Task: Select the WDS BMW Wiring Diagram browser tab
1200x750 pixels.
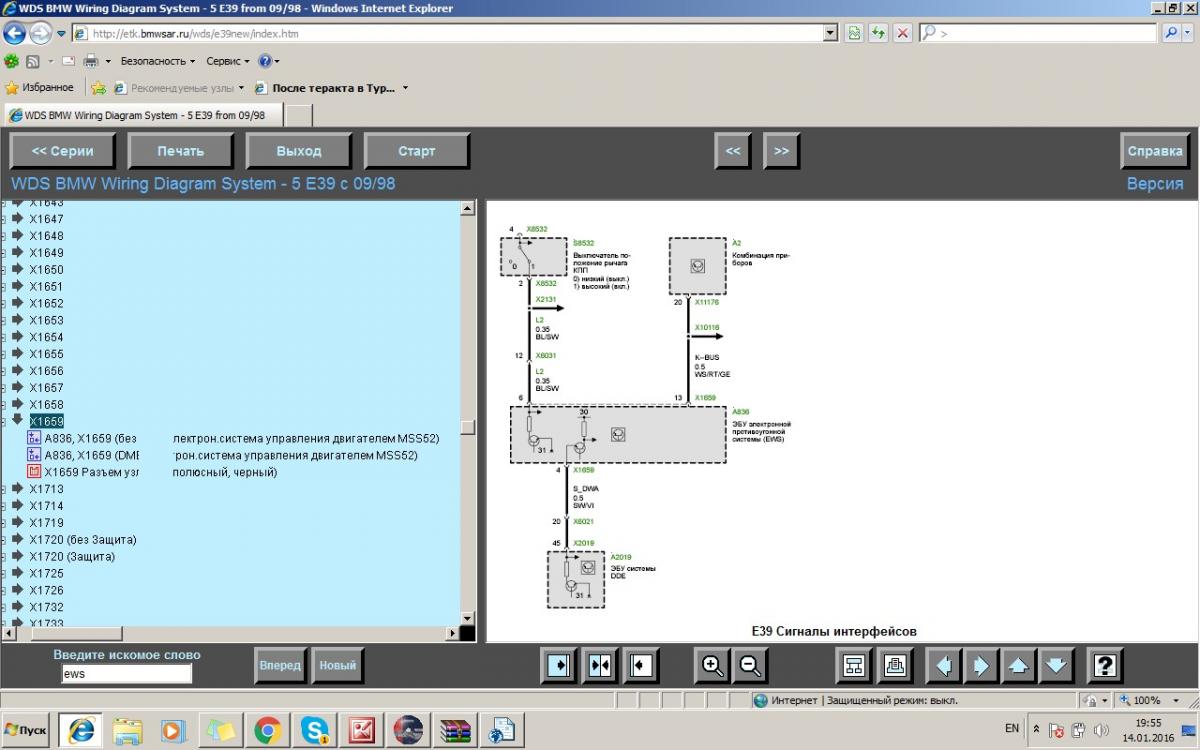Action: coord(144,115)
